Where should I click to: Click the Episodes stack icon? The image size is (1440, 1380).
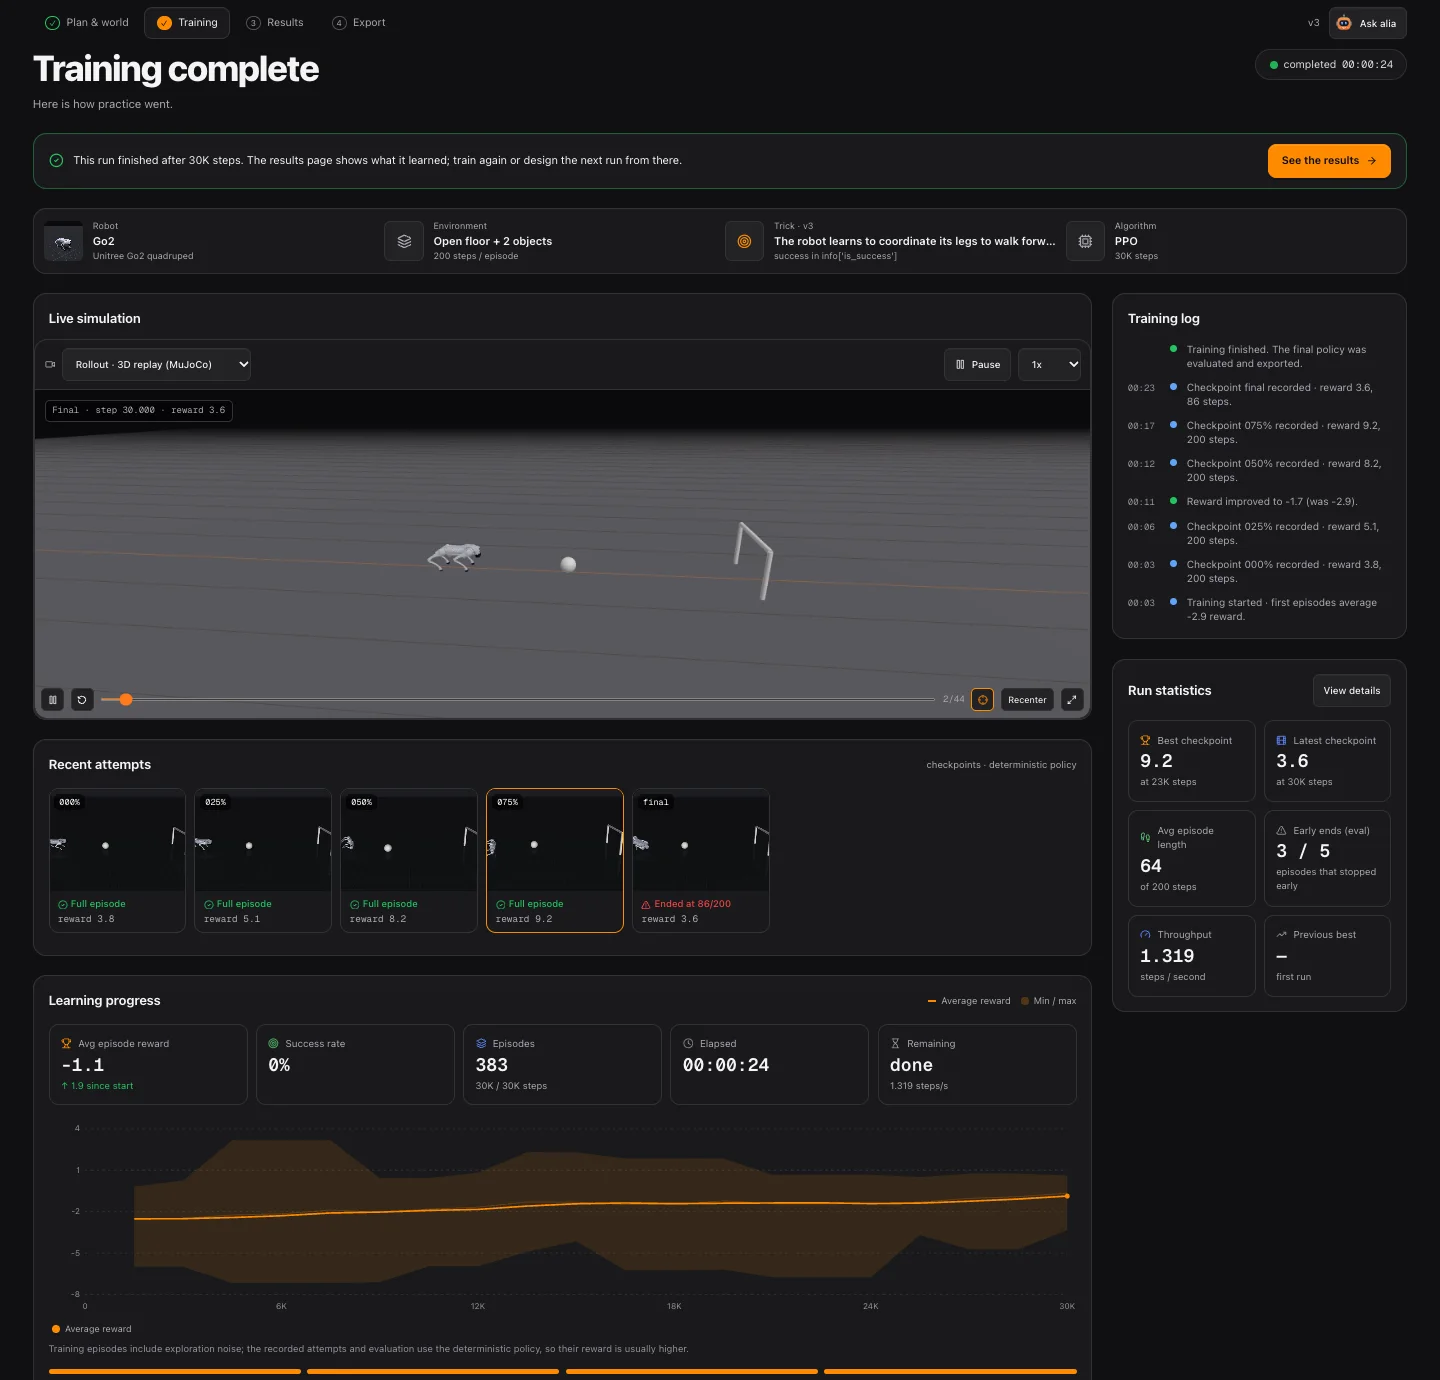(481, 1044)
